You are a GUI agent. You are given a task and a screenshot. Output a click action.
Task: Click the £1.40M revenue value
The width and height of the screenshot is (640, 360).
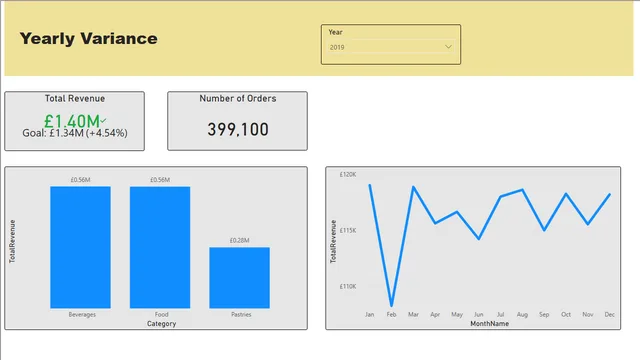(72, 121)
